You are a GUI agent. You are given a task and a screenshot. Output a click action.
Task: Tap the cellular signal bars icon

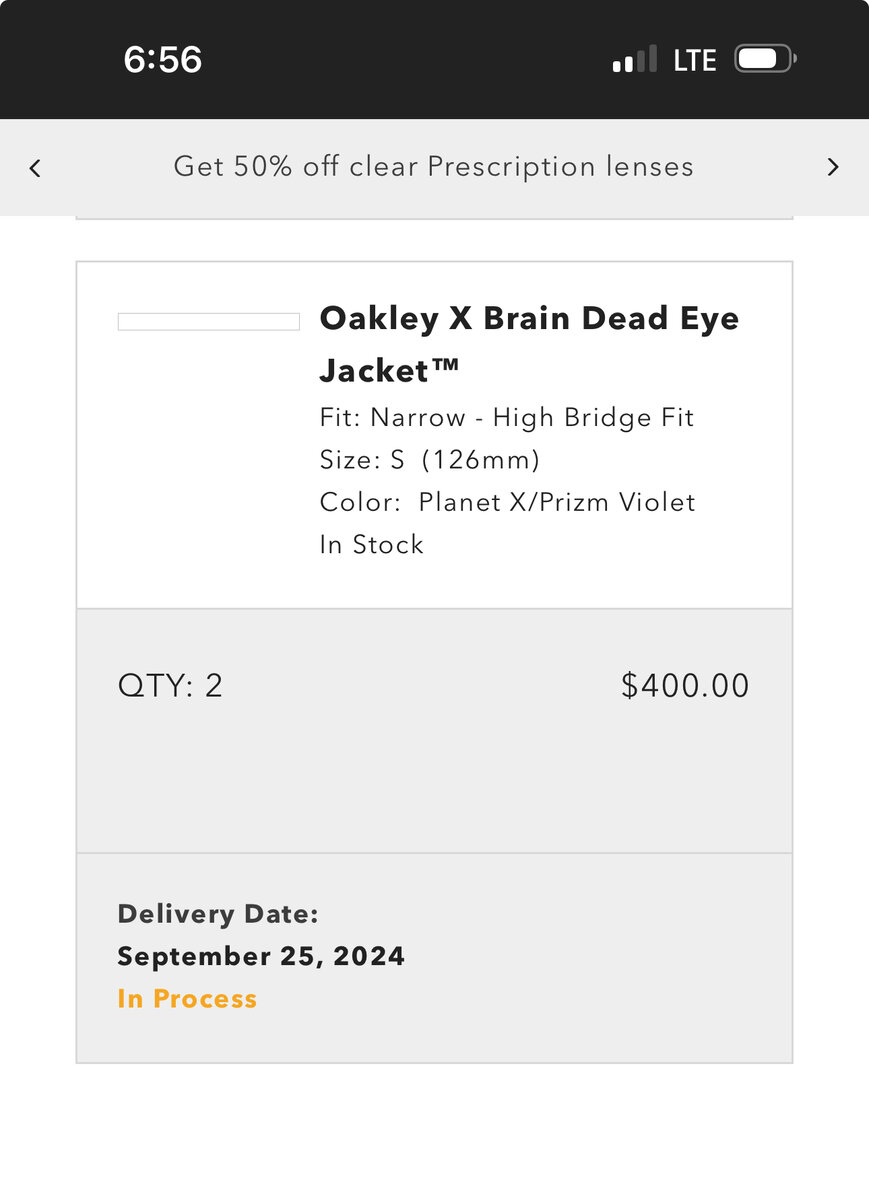tap(635, 60)
